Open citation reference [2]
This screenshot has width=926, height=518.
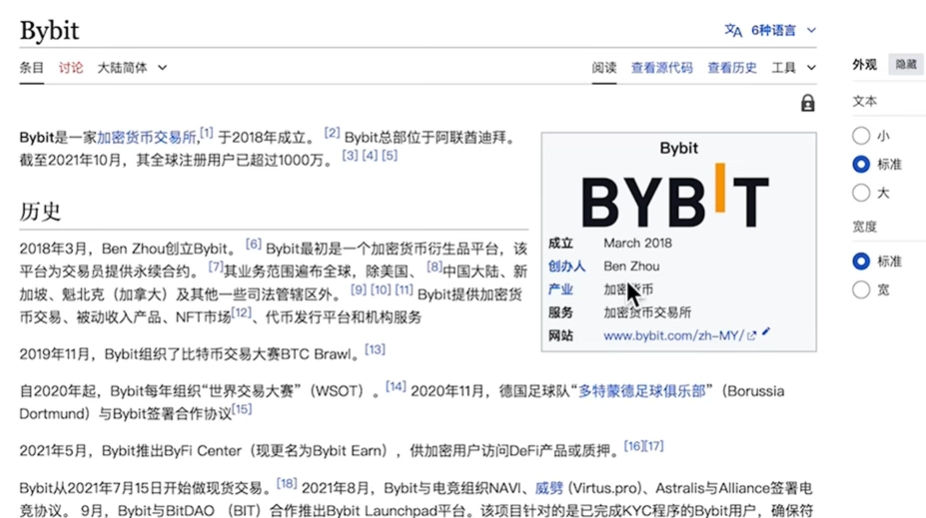pyautogui.click(x=332, y=132)
